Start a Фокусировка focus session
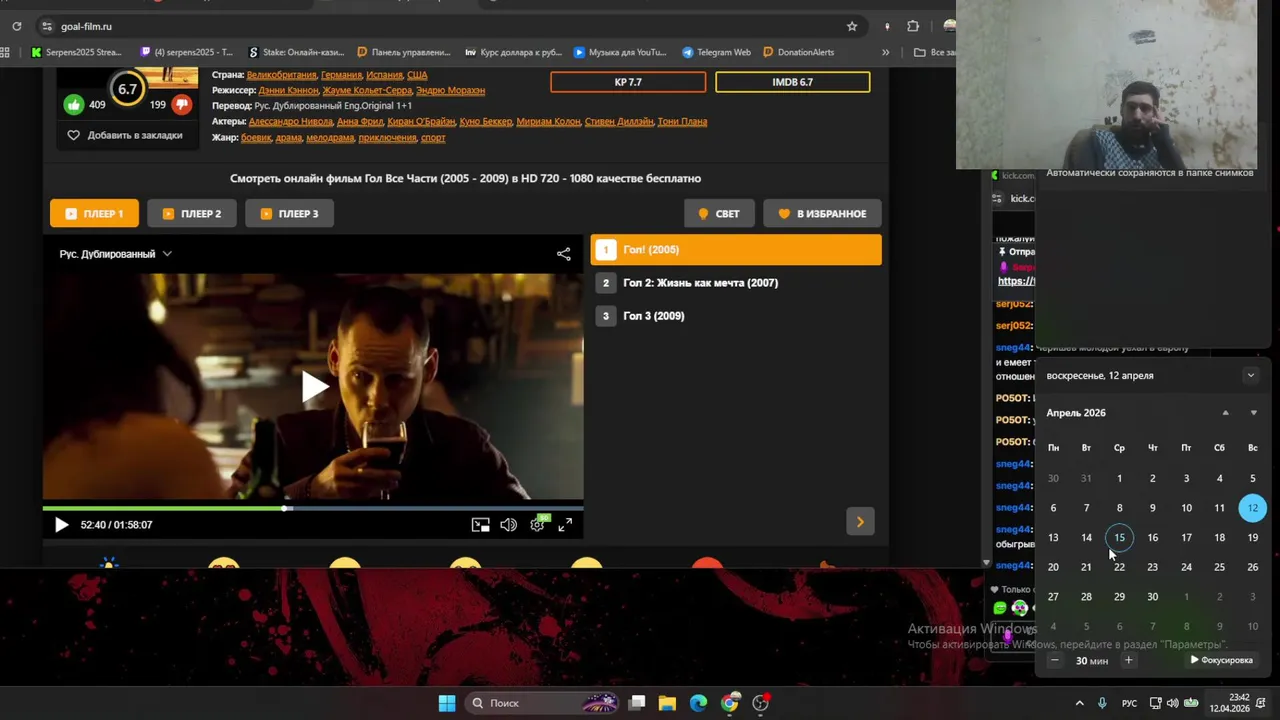The height and width of the screenshot is (720, 1280). coord(1221,660)
